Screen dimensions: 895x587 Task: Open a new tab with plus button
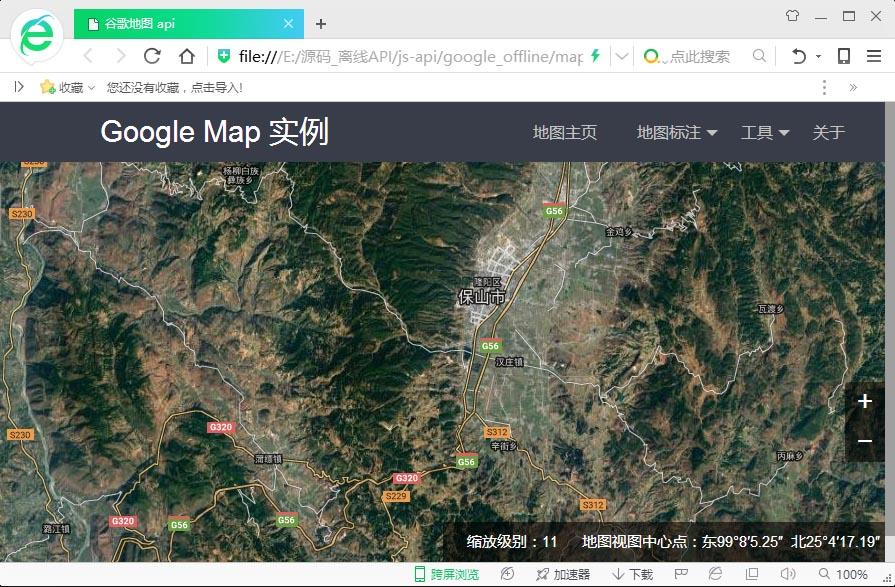point(321,24)
